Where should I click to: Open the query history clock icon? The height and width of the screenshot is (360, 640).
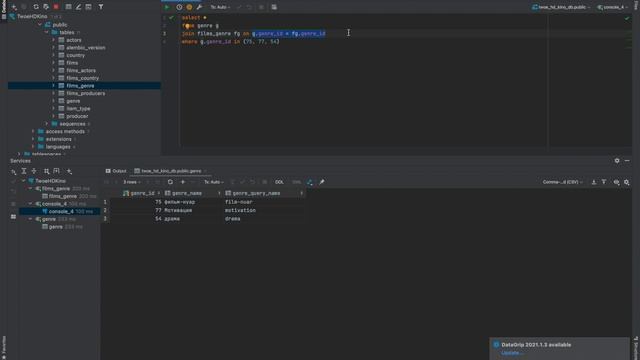pyautogui.click(x=179, y=7)
